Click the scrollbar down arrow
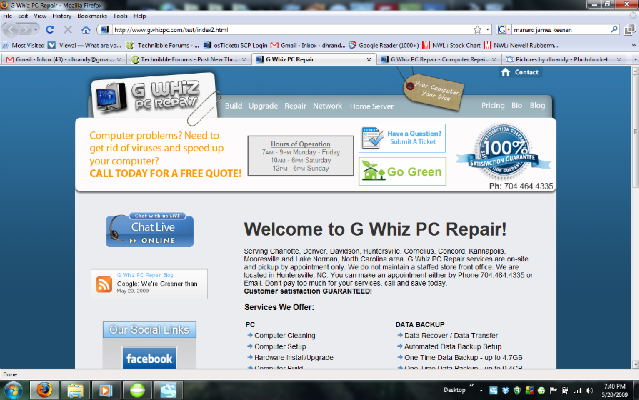Viewport: 639px width, 400px height. pos(635,364)
